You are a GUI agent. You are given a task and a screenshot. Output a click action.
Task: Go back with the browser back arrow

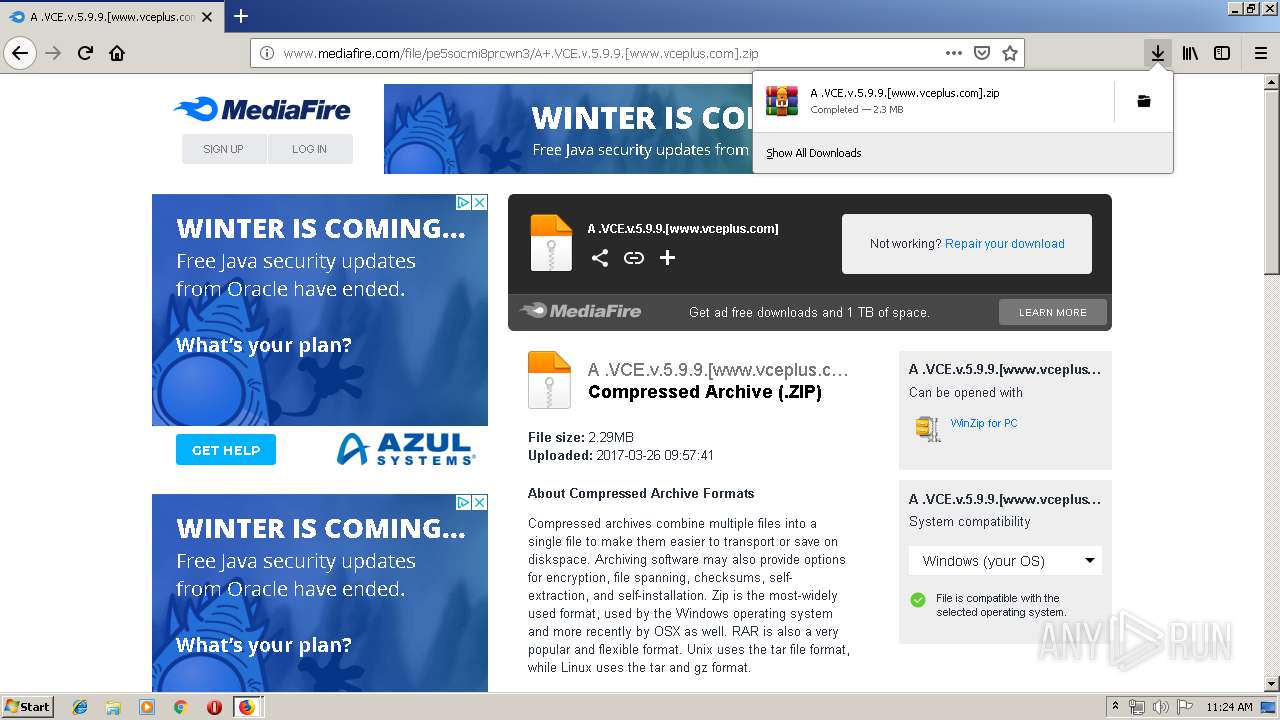click(20, 53)
